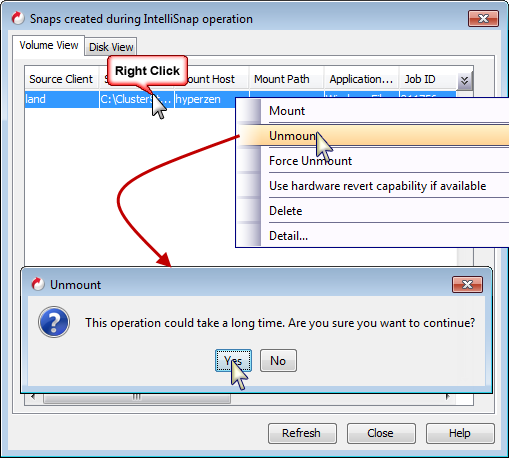The width and height of the screenshot is (509, 458).
Task: Click the Refresh button
Action: (x=302, y=433)
